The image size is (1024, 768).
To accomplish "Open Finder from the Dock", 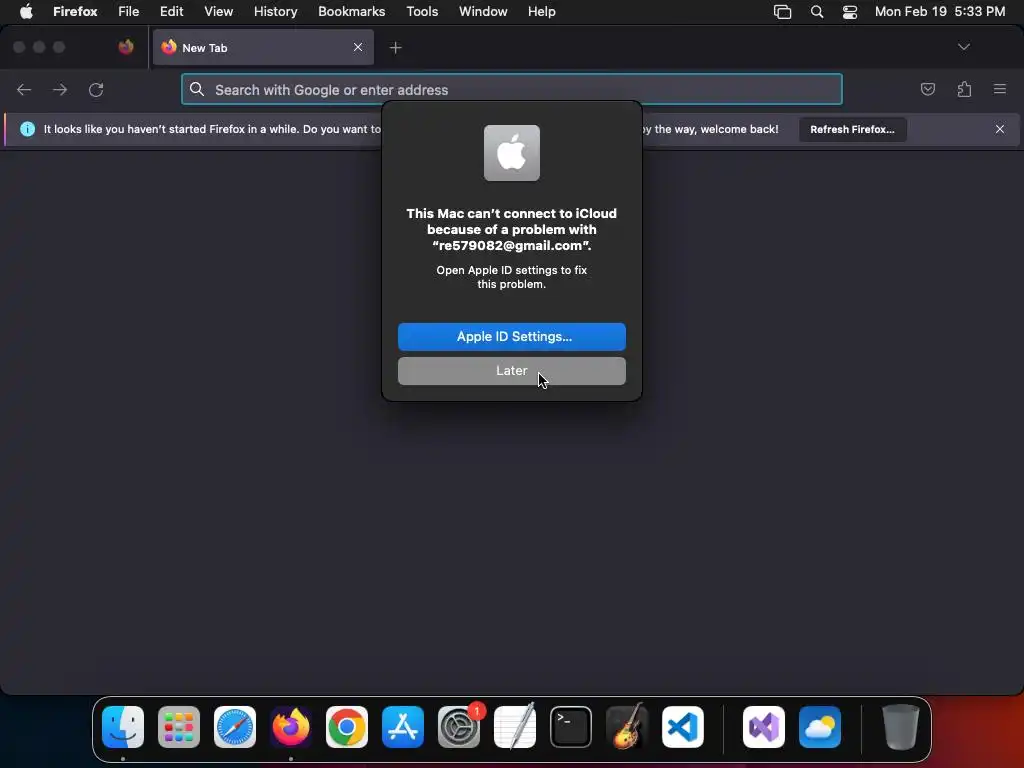I will 123,726.
